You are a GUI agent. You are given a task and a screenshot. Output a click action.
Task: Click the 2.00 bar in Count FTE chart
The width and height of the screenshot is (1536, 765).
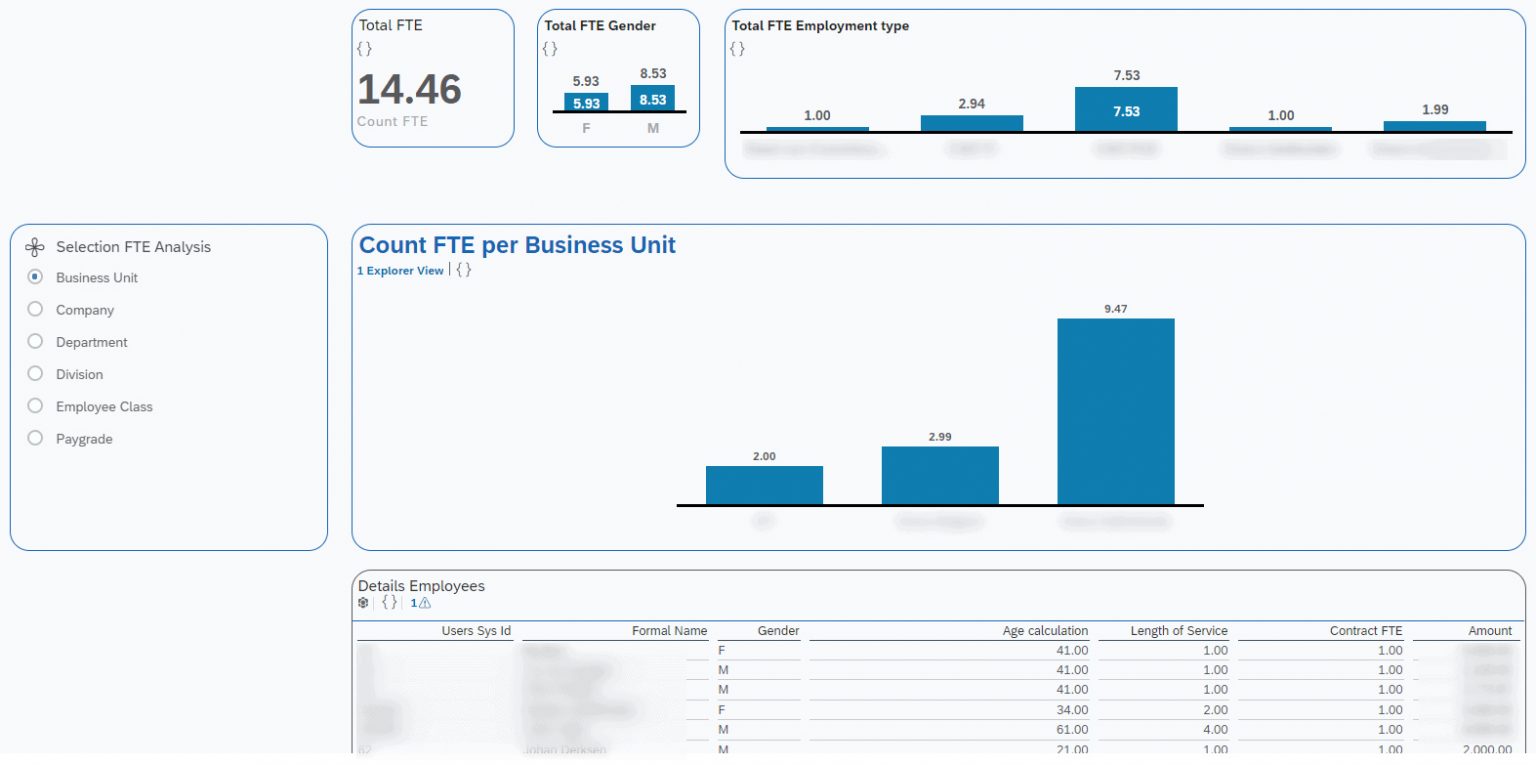(763, 485)
